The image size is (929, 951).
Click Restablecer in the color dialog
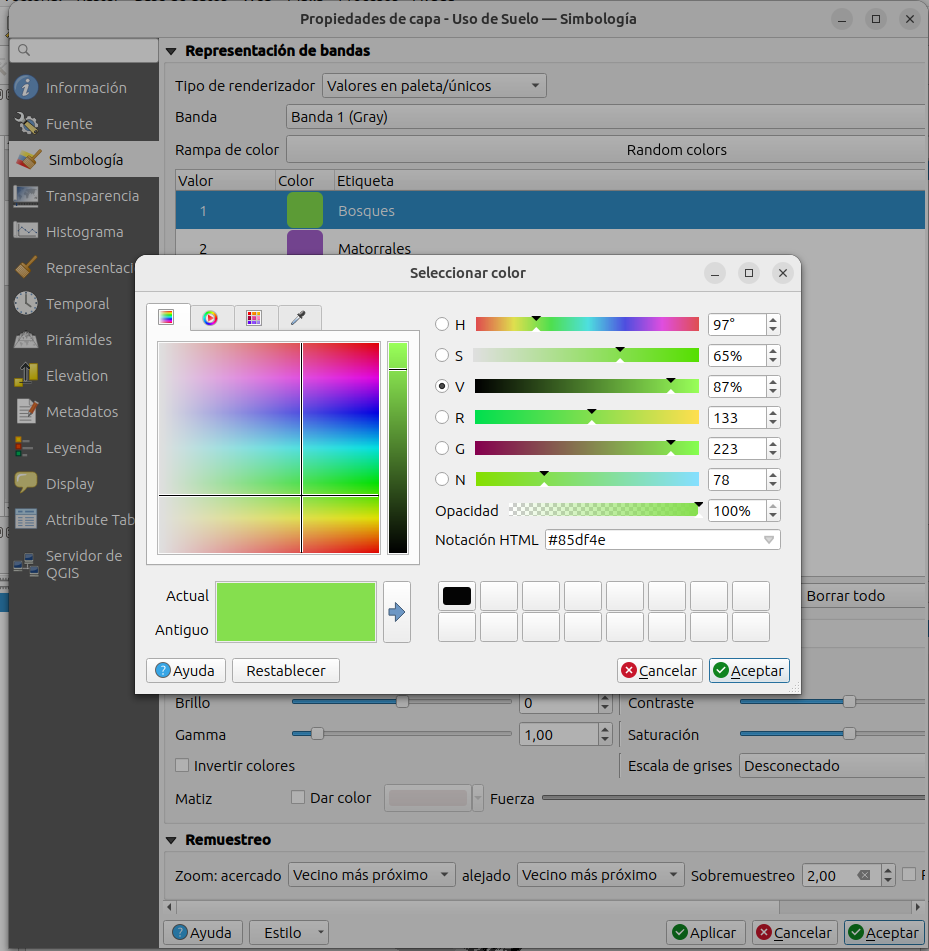(x=285, y=671)
